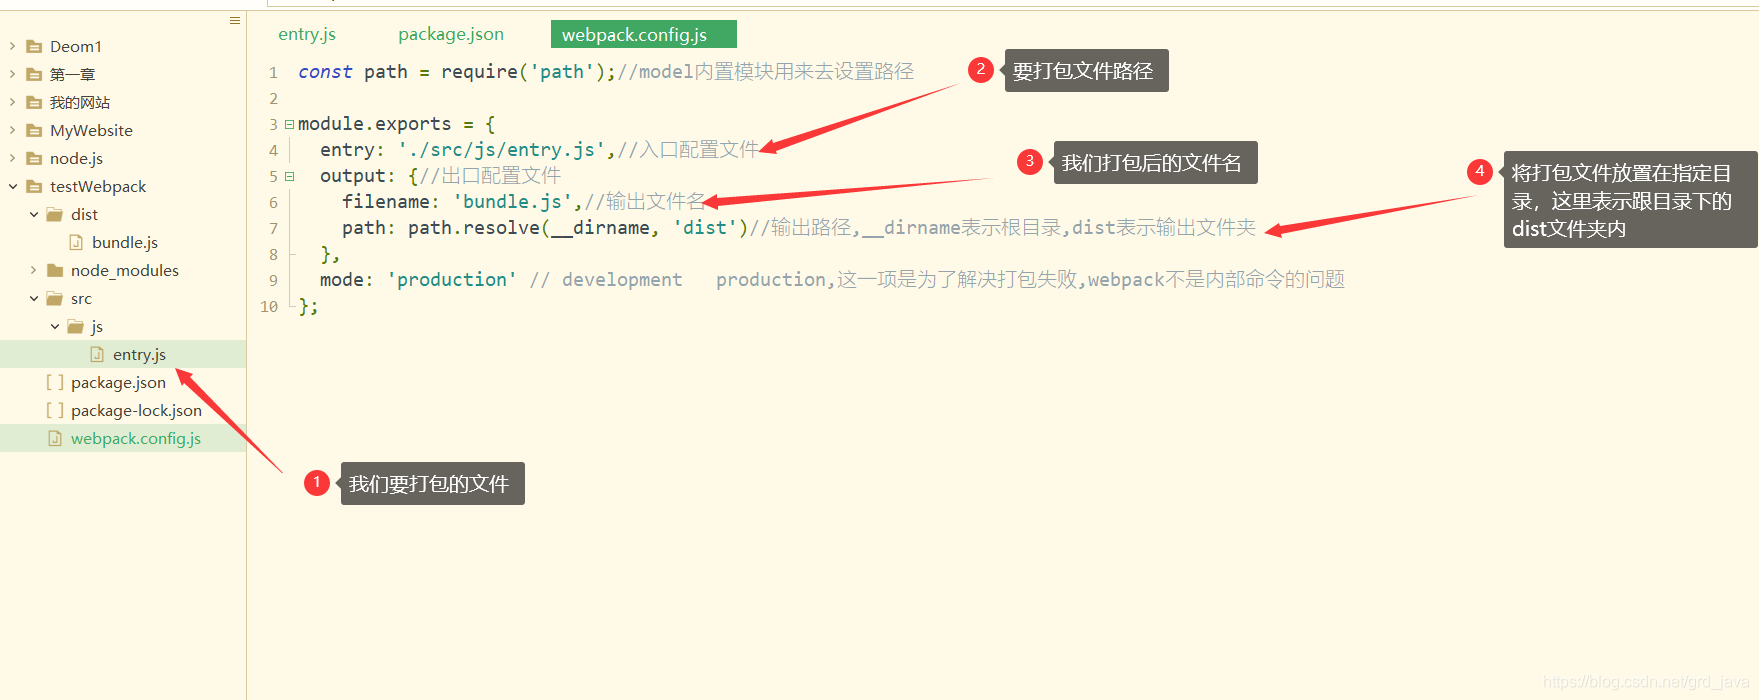Click the node.js folder icon

pos(34,158)
